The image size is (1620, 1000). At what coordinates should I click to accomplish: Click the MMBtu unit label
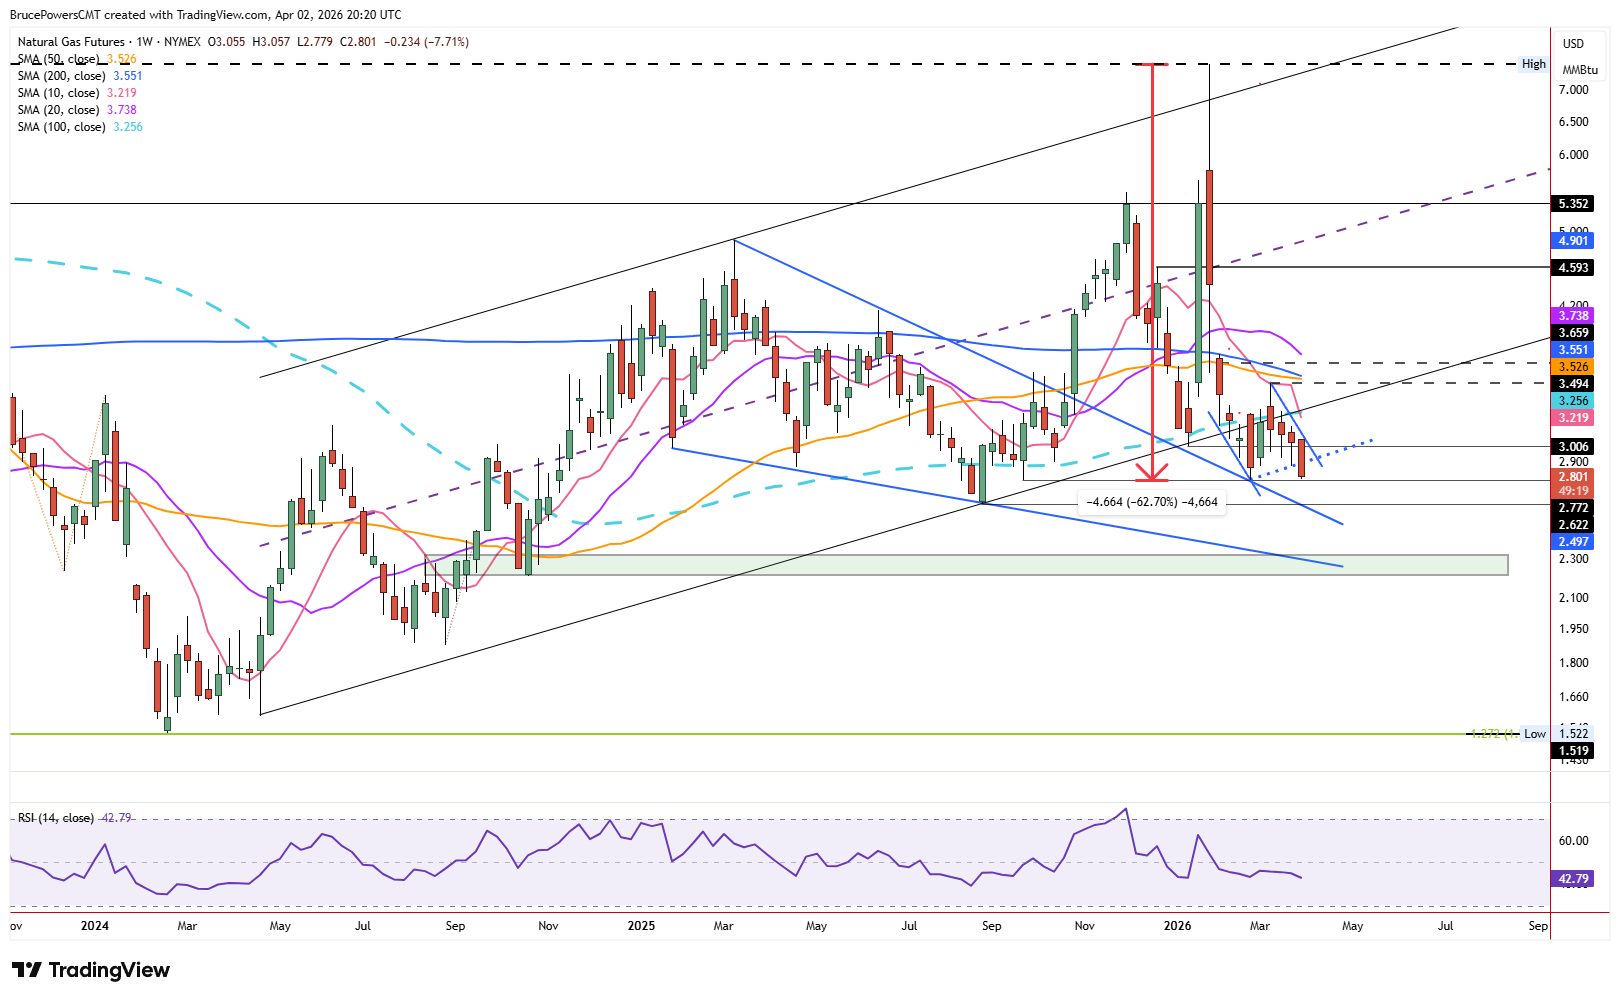pyautogui.click(x=1580, y=70)
